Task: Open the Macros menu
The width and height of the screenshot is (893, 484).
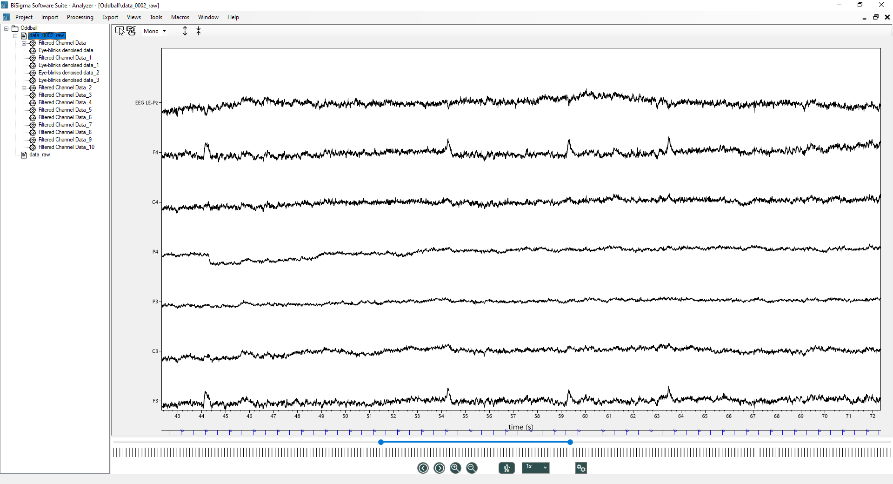Action: (x=180, y=18)
